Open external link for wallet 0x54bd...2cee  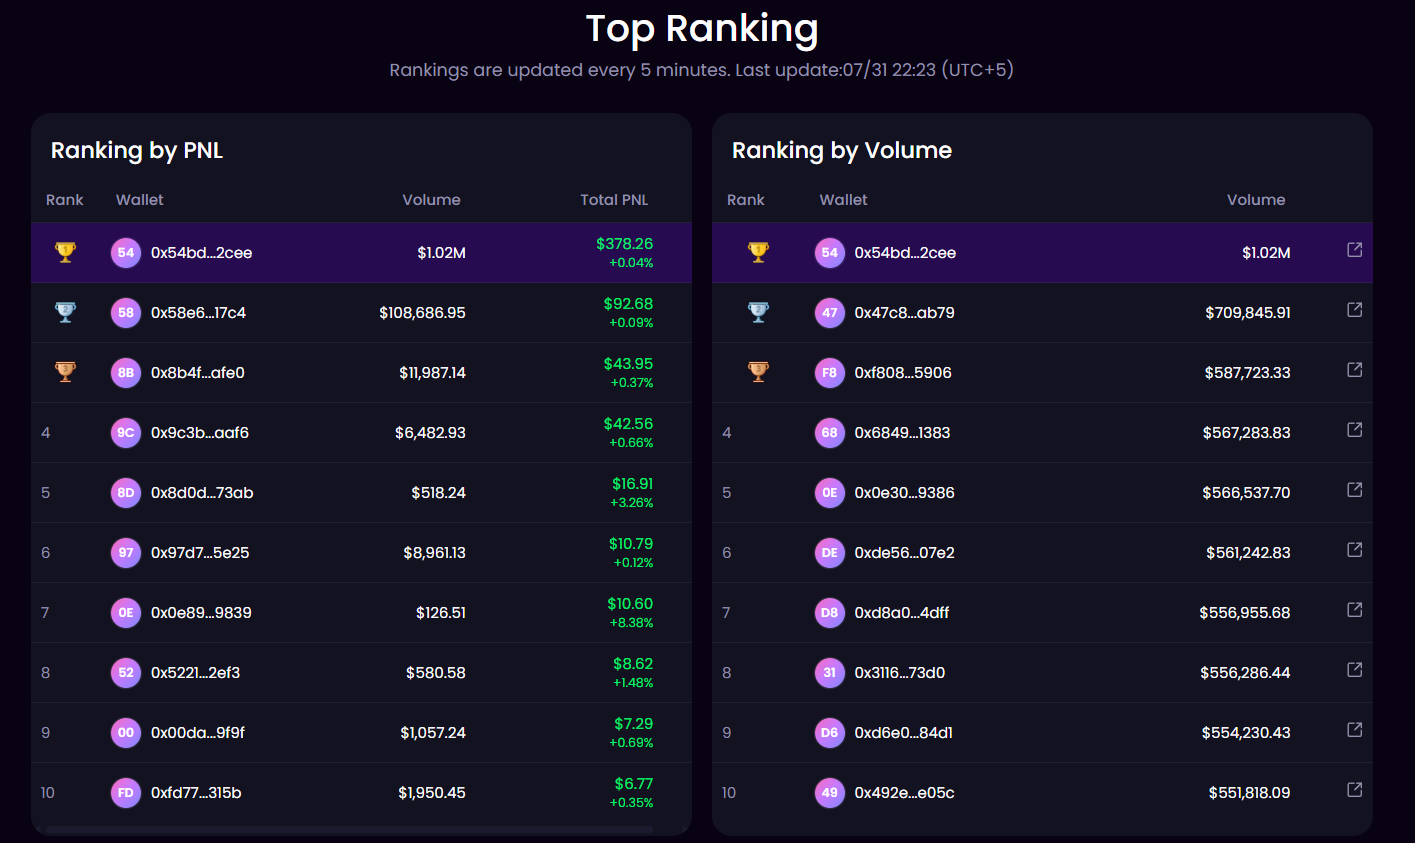(x=1355, y=250)
